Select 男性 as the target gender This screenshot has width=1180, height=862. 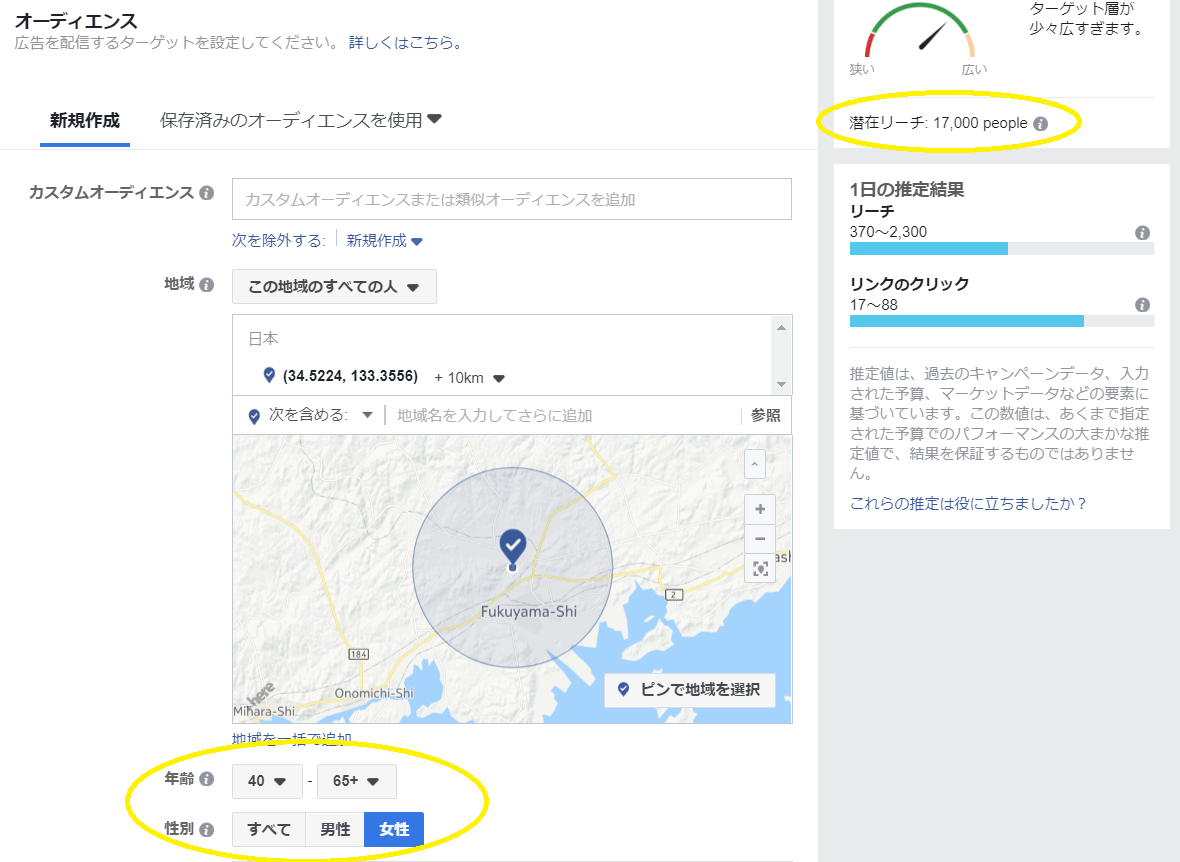(333, 829)
